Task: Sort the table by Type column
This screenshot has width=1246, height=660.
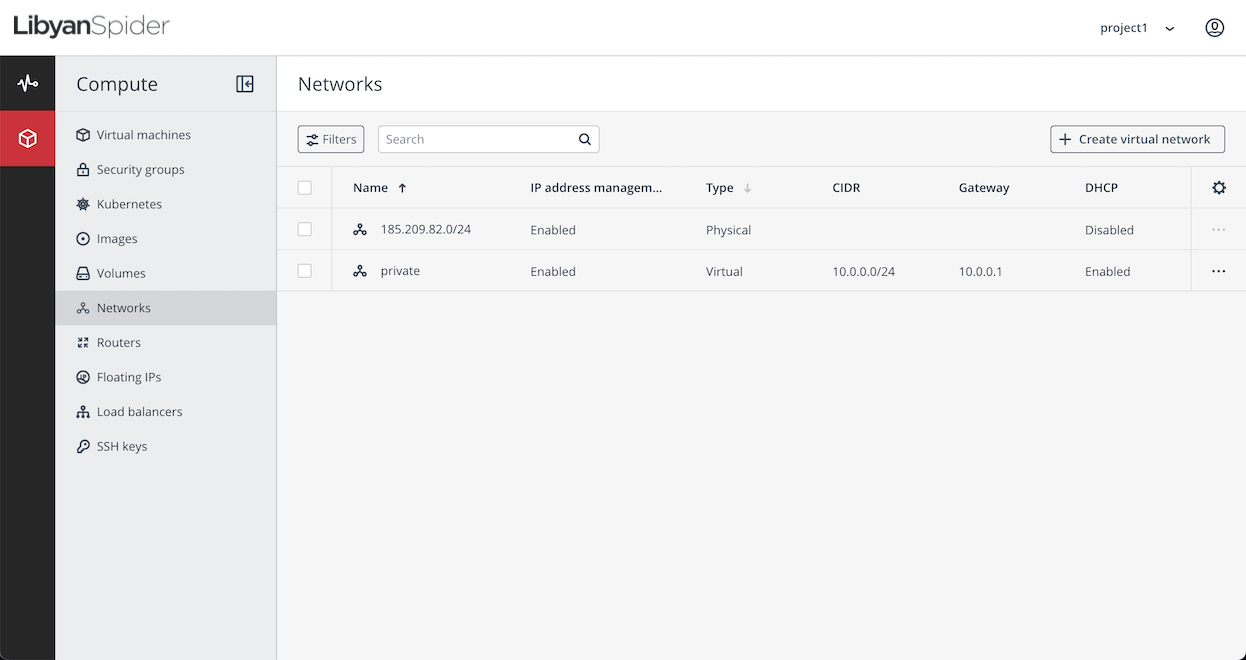Action: (x=723, y=187)
